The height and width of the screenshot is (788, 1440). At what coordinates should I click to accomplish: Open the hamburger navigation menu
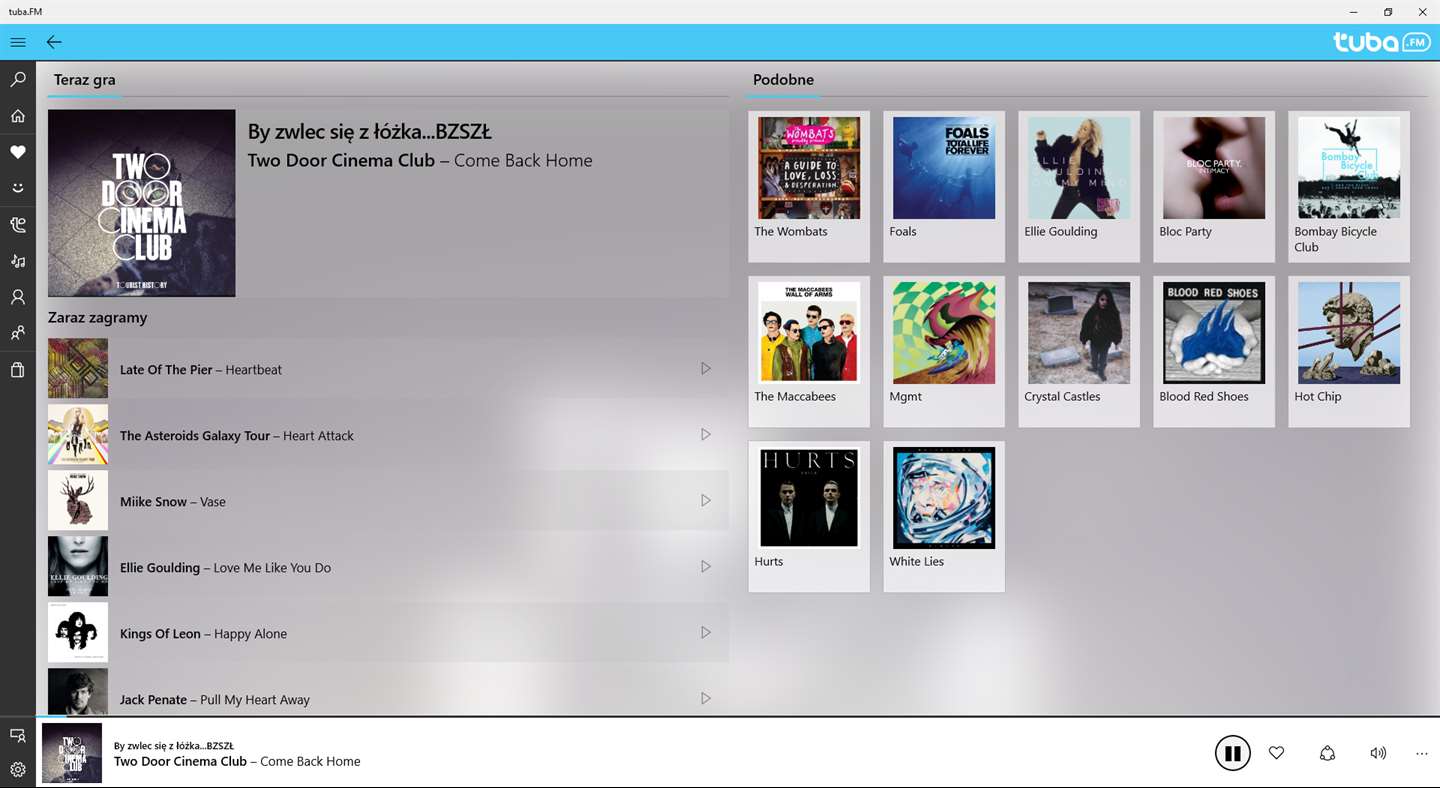tap(18, 42)
